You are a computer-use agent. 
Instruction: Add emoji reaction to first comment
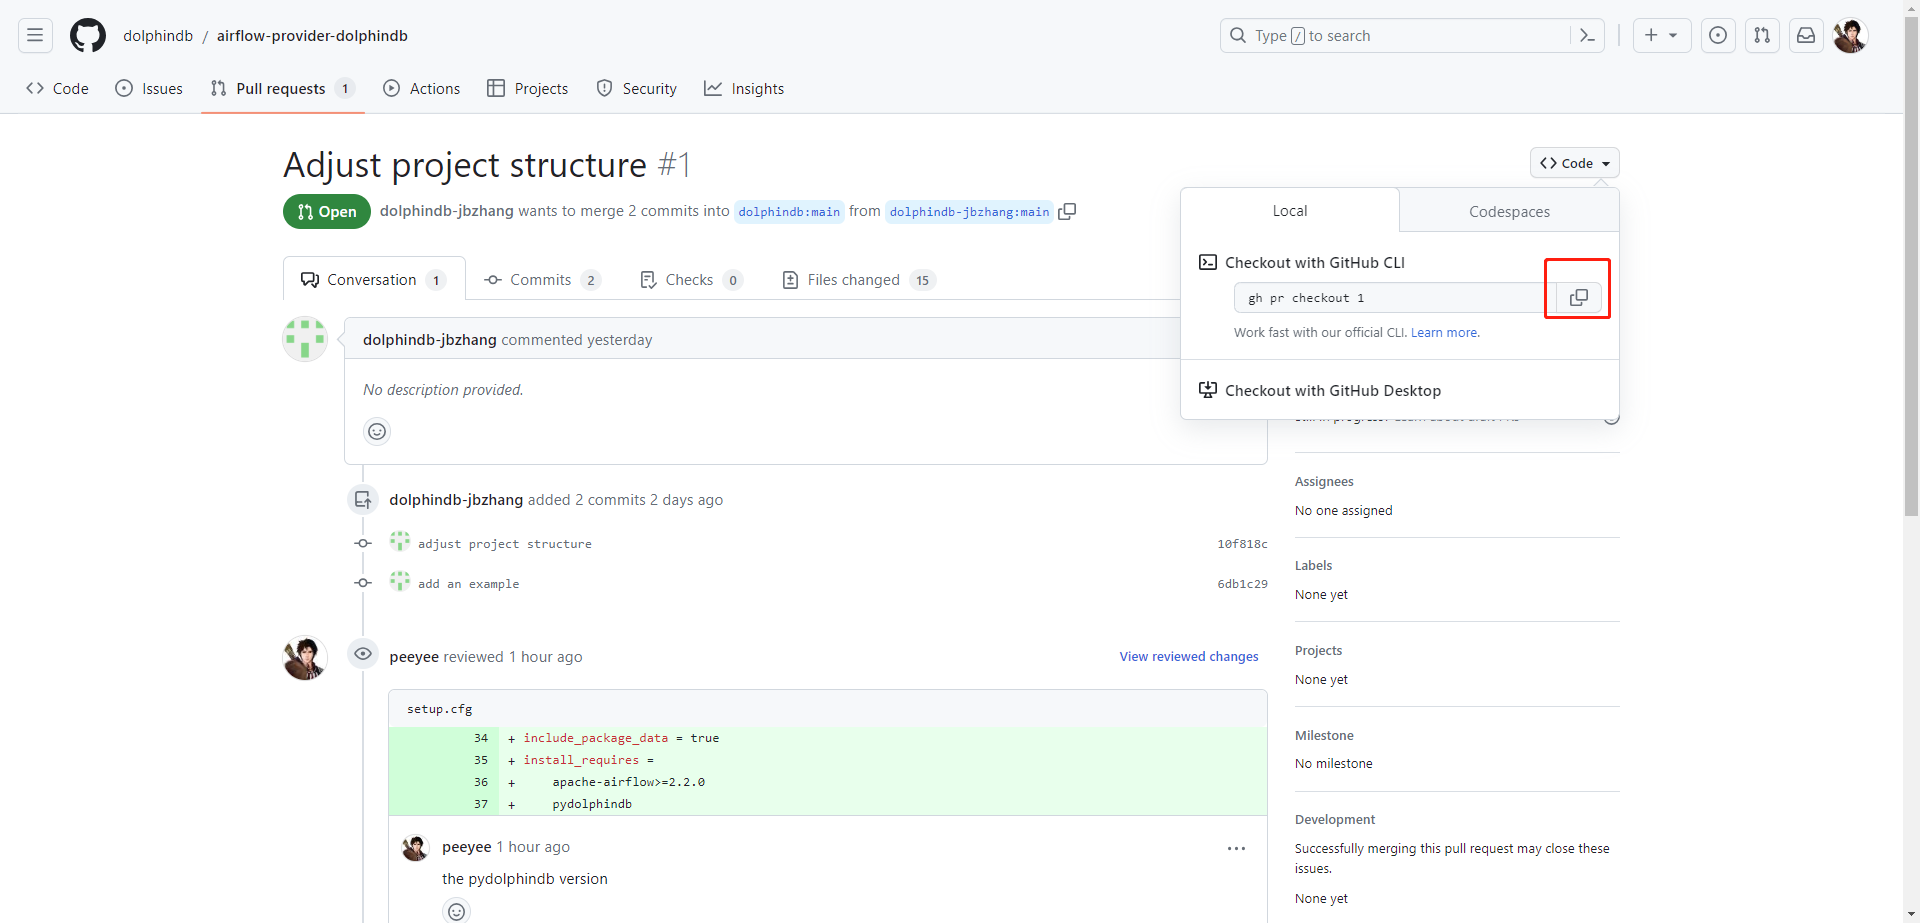pos(377,432)
